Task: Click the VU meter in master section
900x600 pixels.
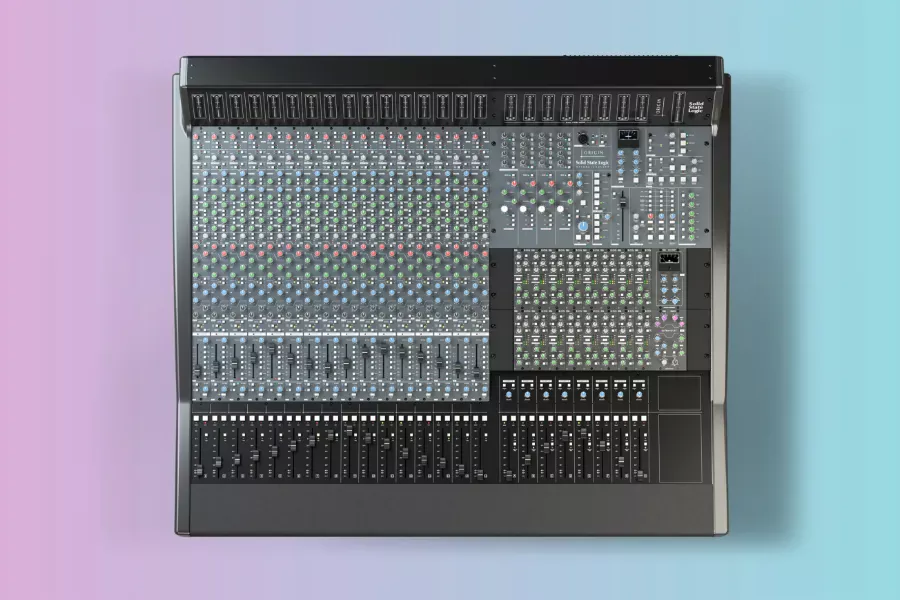Action: tap(629, 135)
